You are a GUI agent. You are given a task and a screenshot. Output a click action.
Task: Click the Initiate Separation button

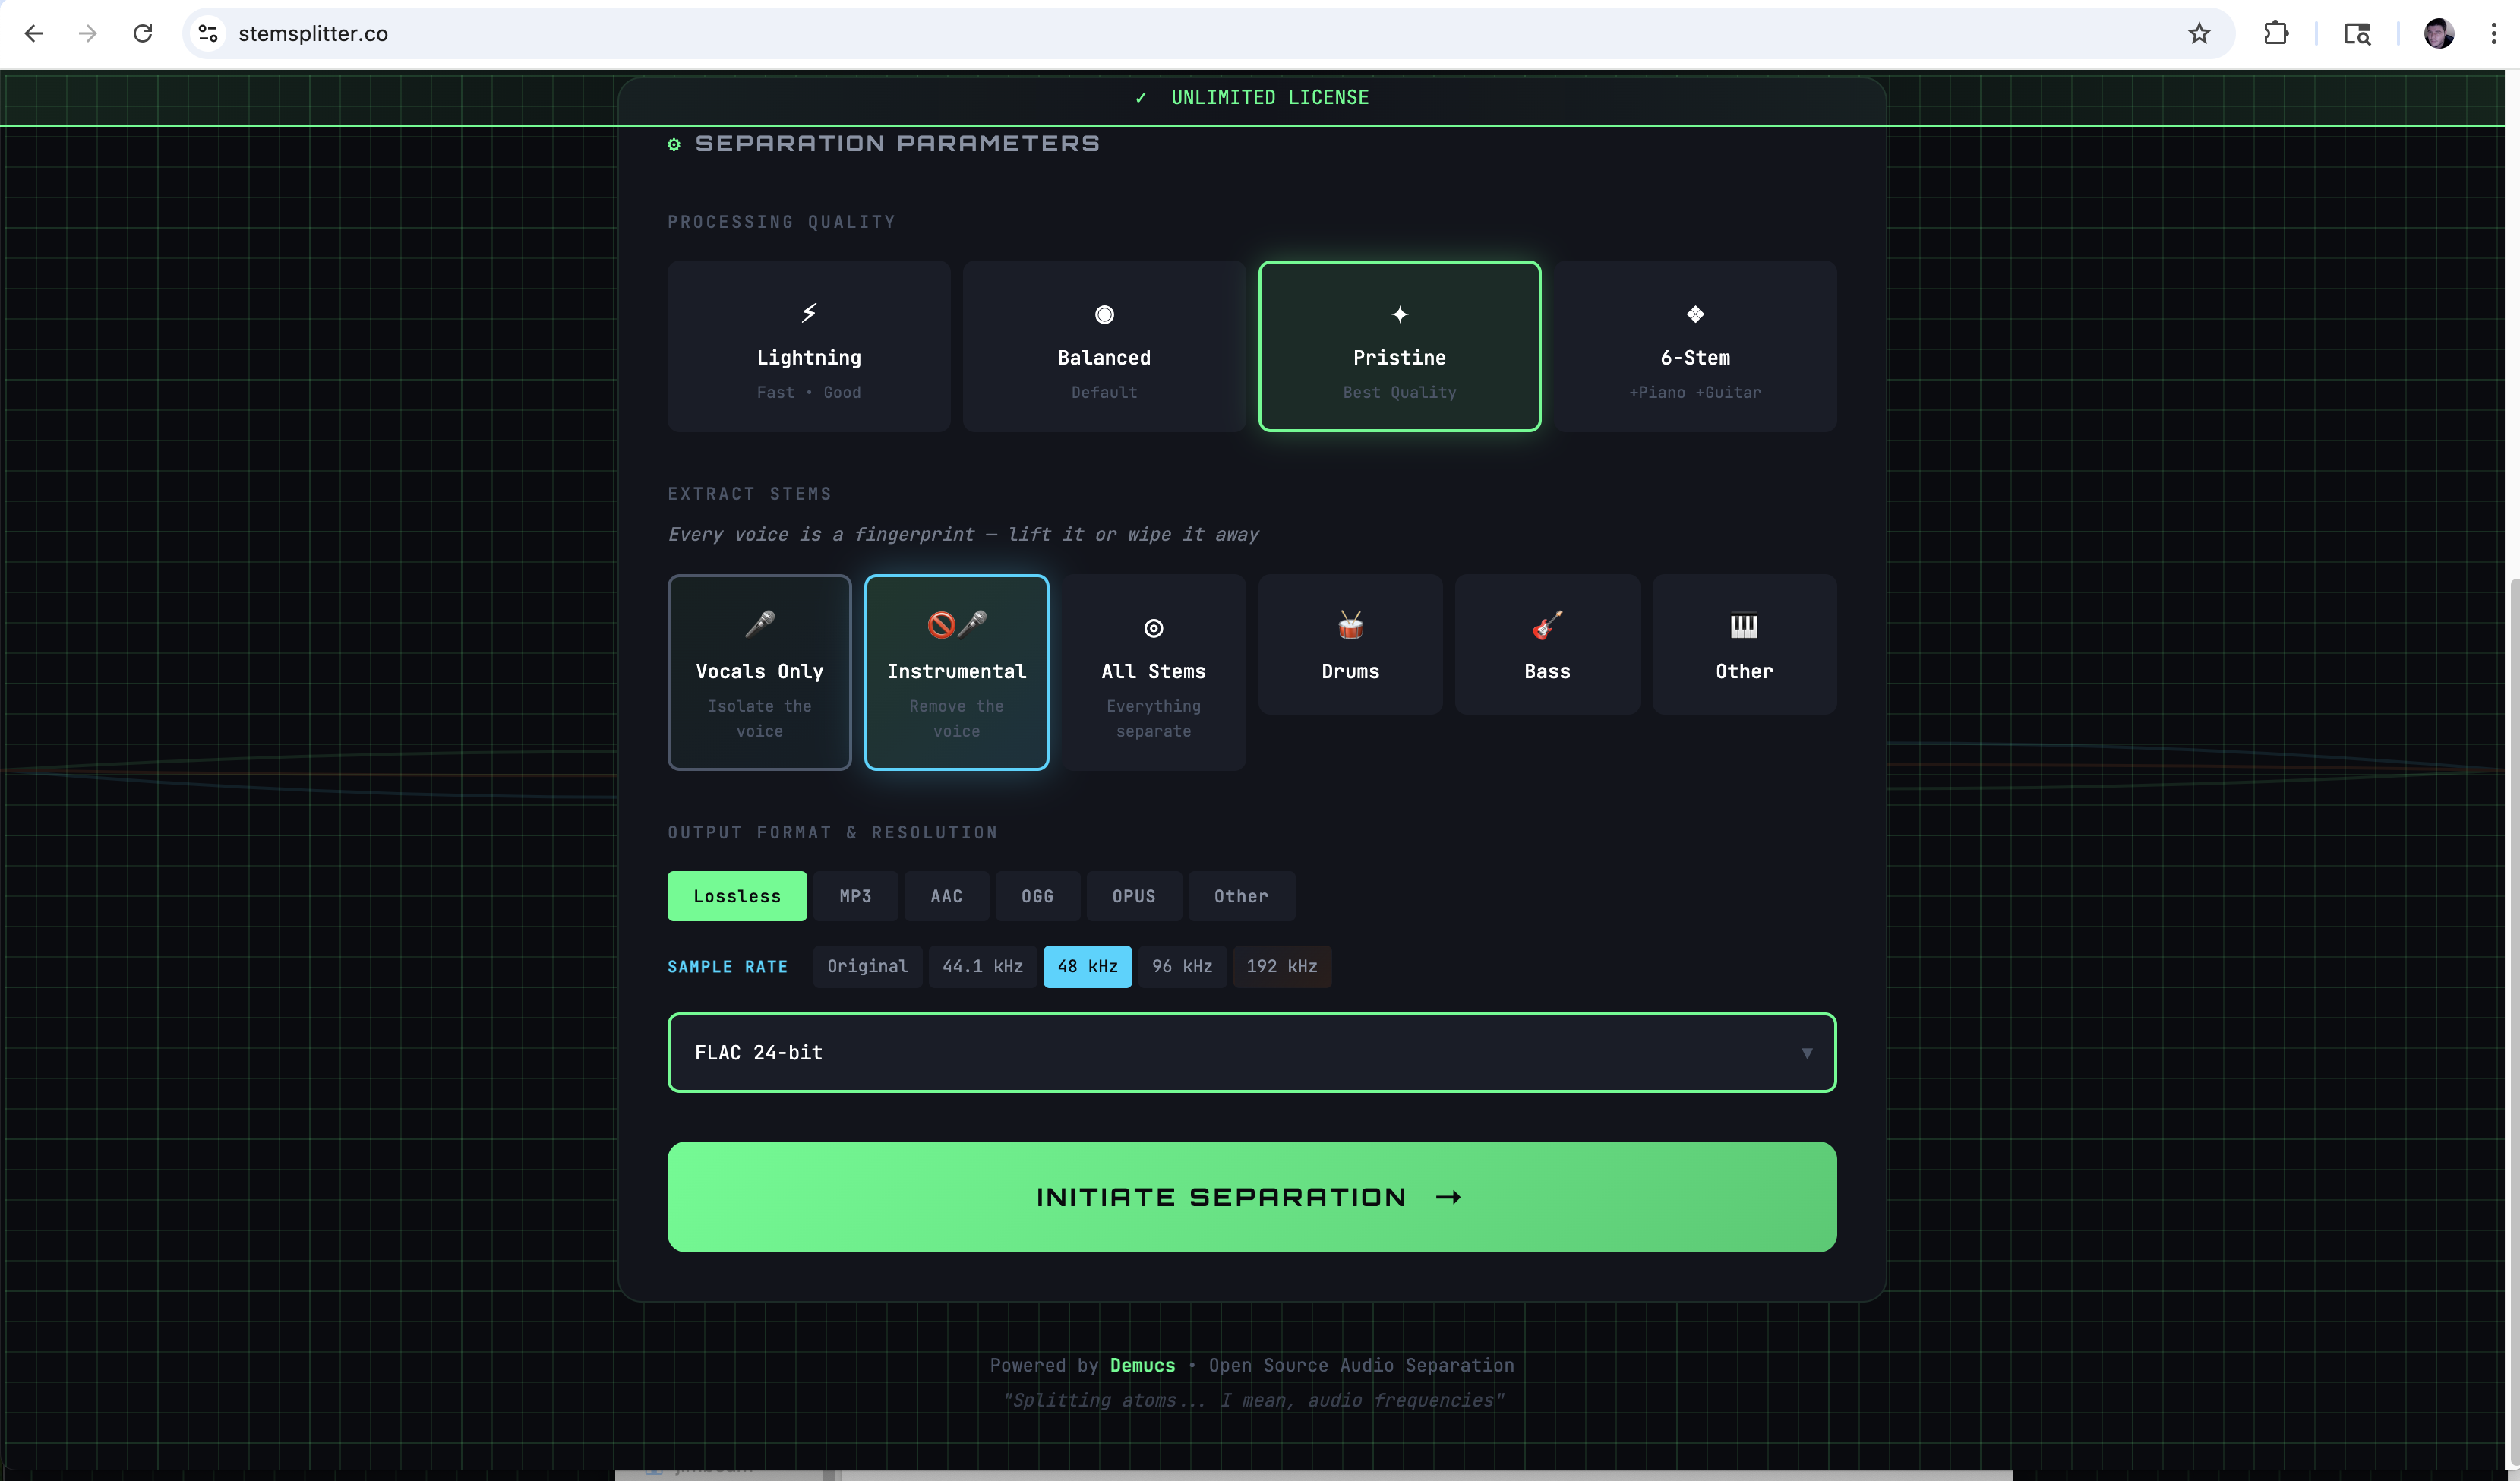[x=1251, y=1196]
